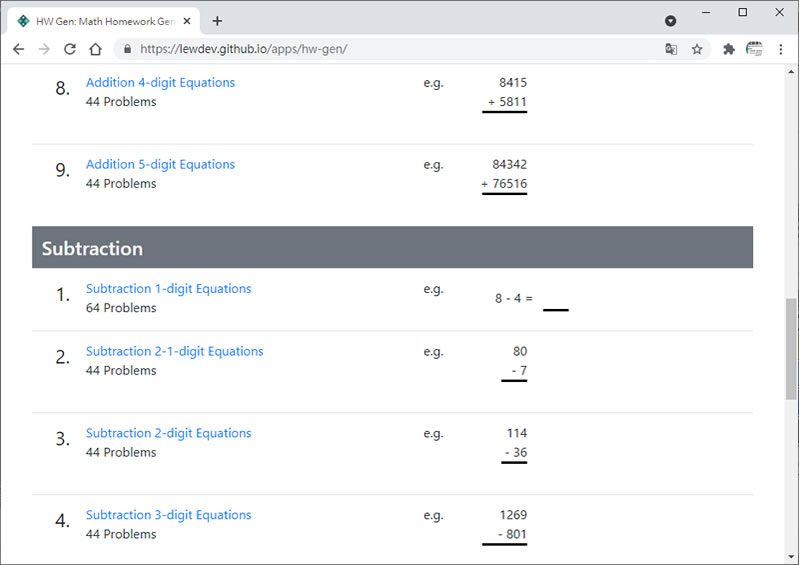Open the Chrome three-dot menu

pos(781,49)
